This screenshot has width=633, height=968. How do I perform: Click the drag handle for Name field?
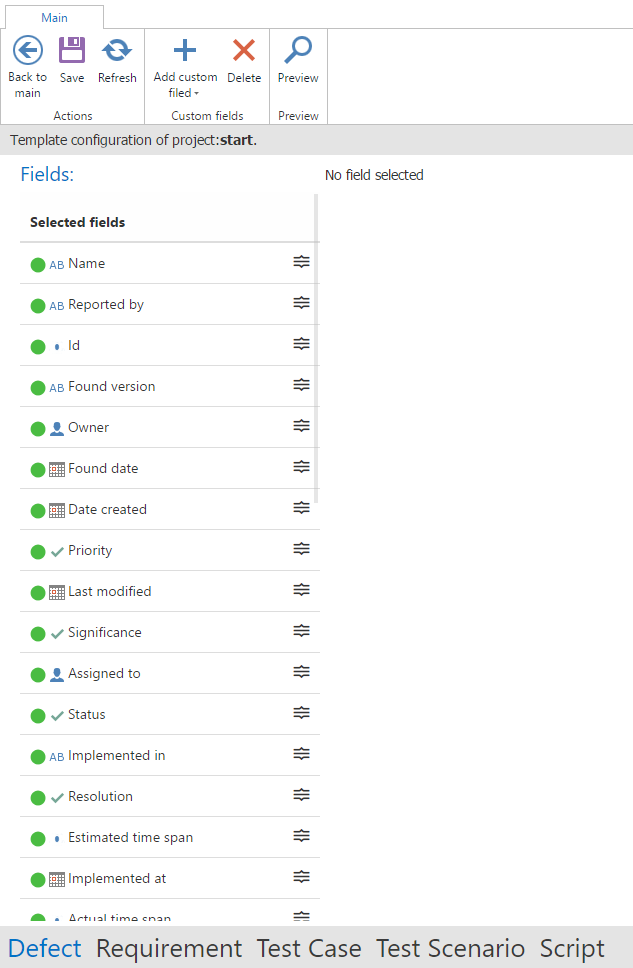[x=301, y=263]
